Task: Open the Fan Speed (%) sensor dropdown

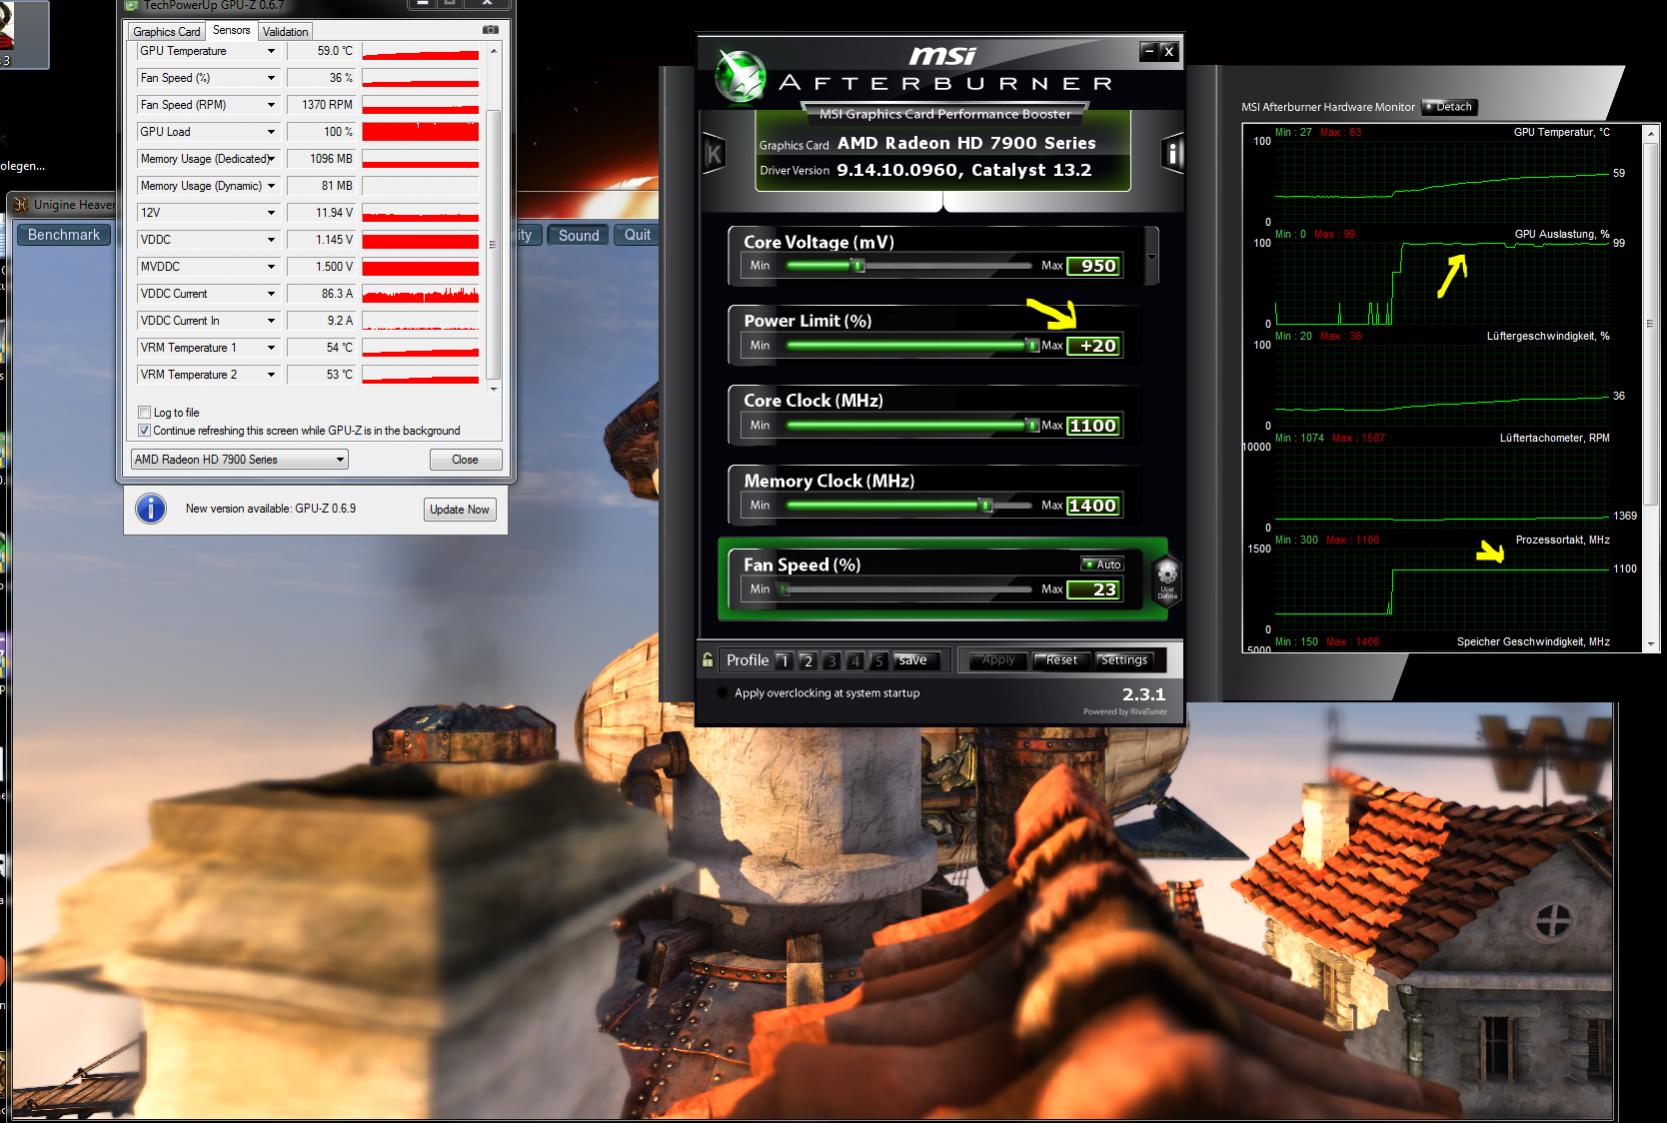Action: tap(270, 78)
